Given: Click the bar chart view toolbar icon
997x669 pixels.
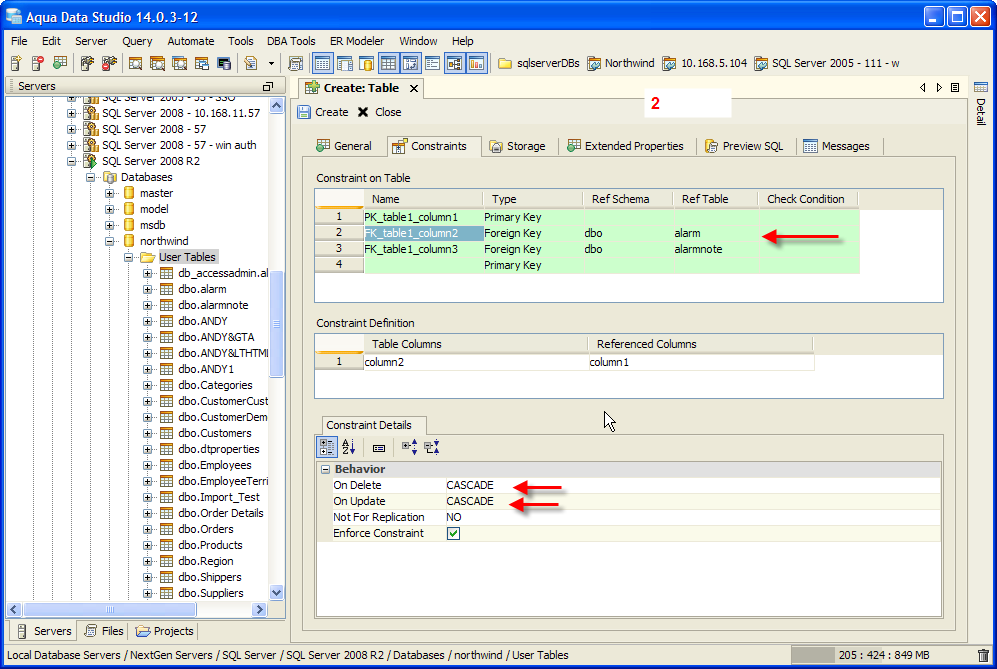Looking at the screenshot, I should 476,63.
